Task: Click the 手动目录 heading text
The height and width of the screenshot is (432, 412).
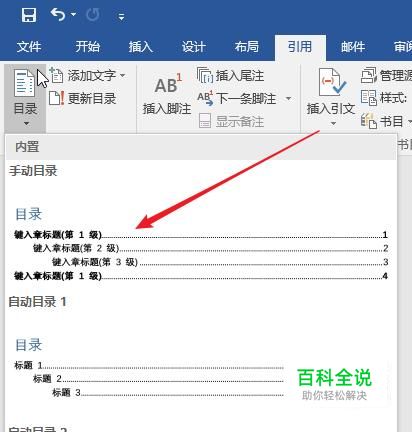Action: 33,171
